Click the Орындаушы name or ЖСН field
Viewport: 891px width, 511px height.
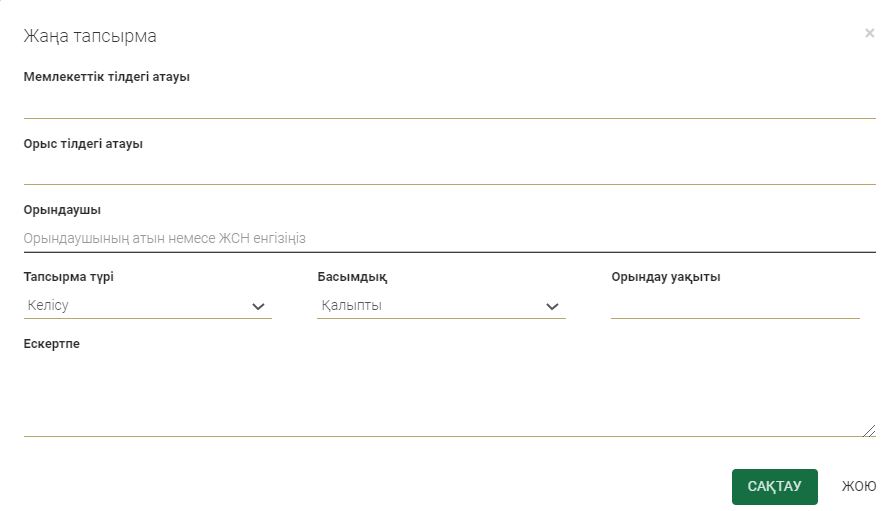click(x=449, y=238)
